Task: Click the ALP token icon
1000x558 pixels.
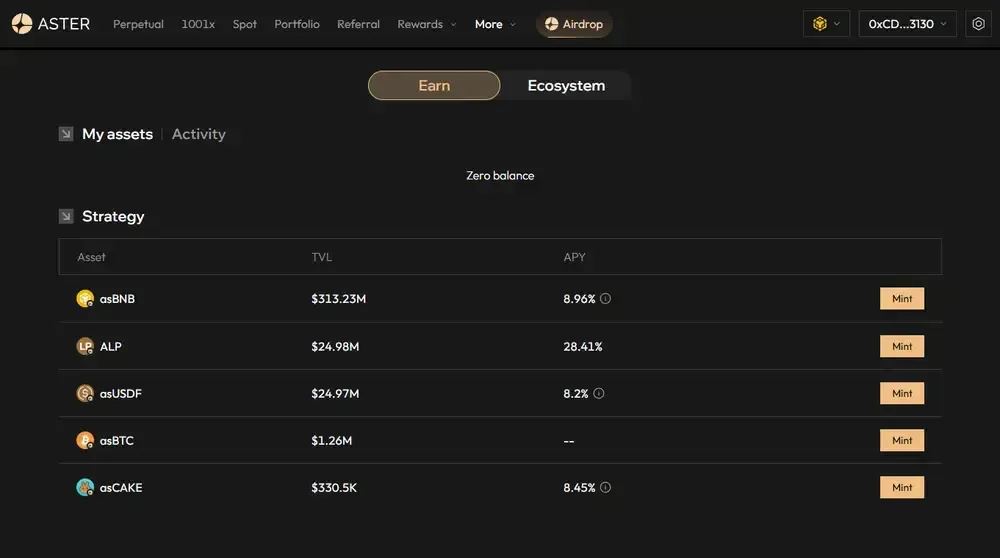Action: click(x=85, y=346)
